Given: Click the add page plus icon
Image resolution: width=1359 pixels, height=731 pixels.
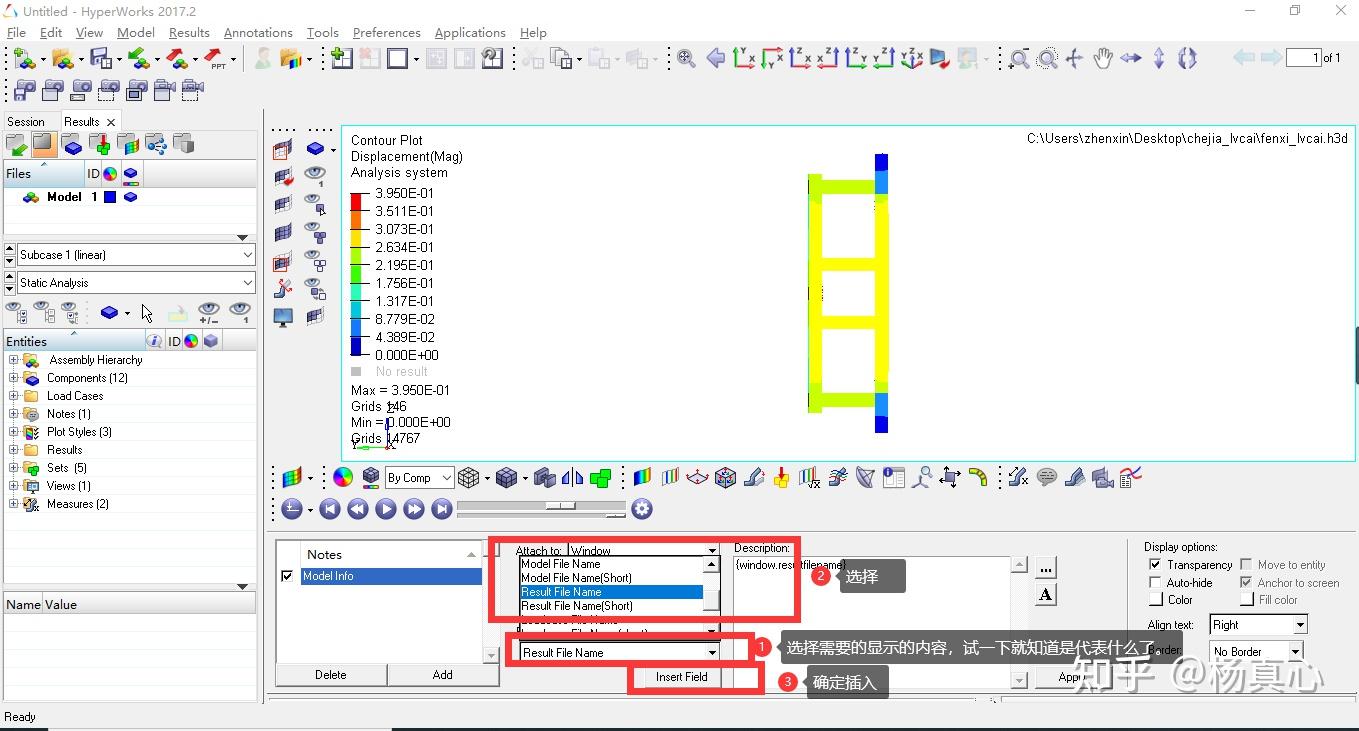Looking at the screenshot, I should point(342,58).
